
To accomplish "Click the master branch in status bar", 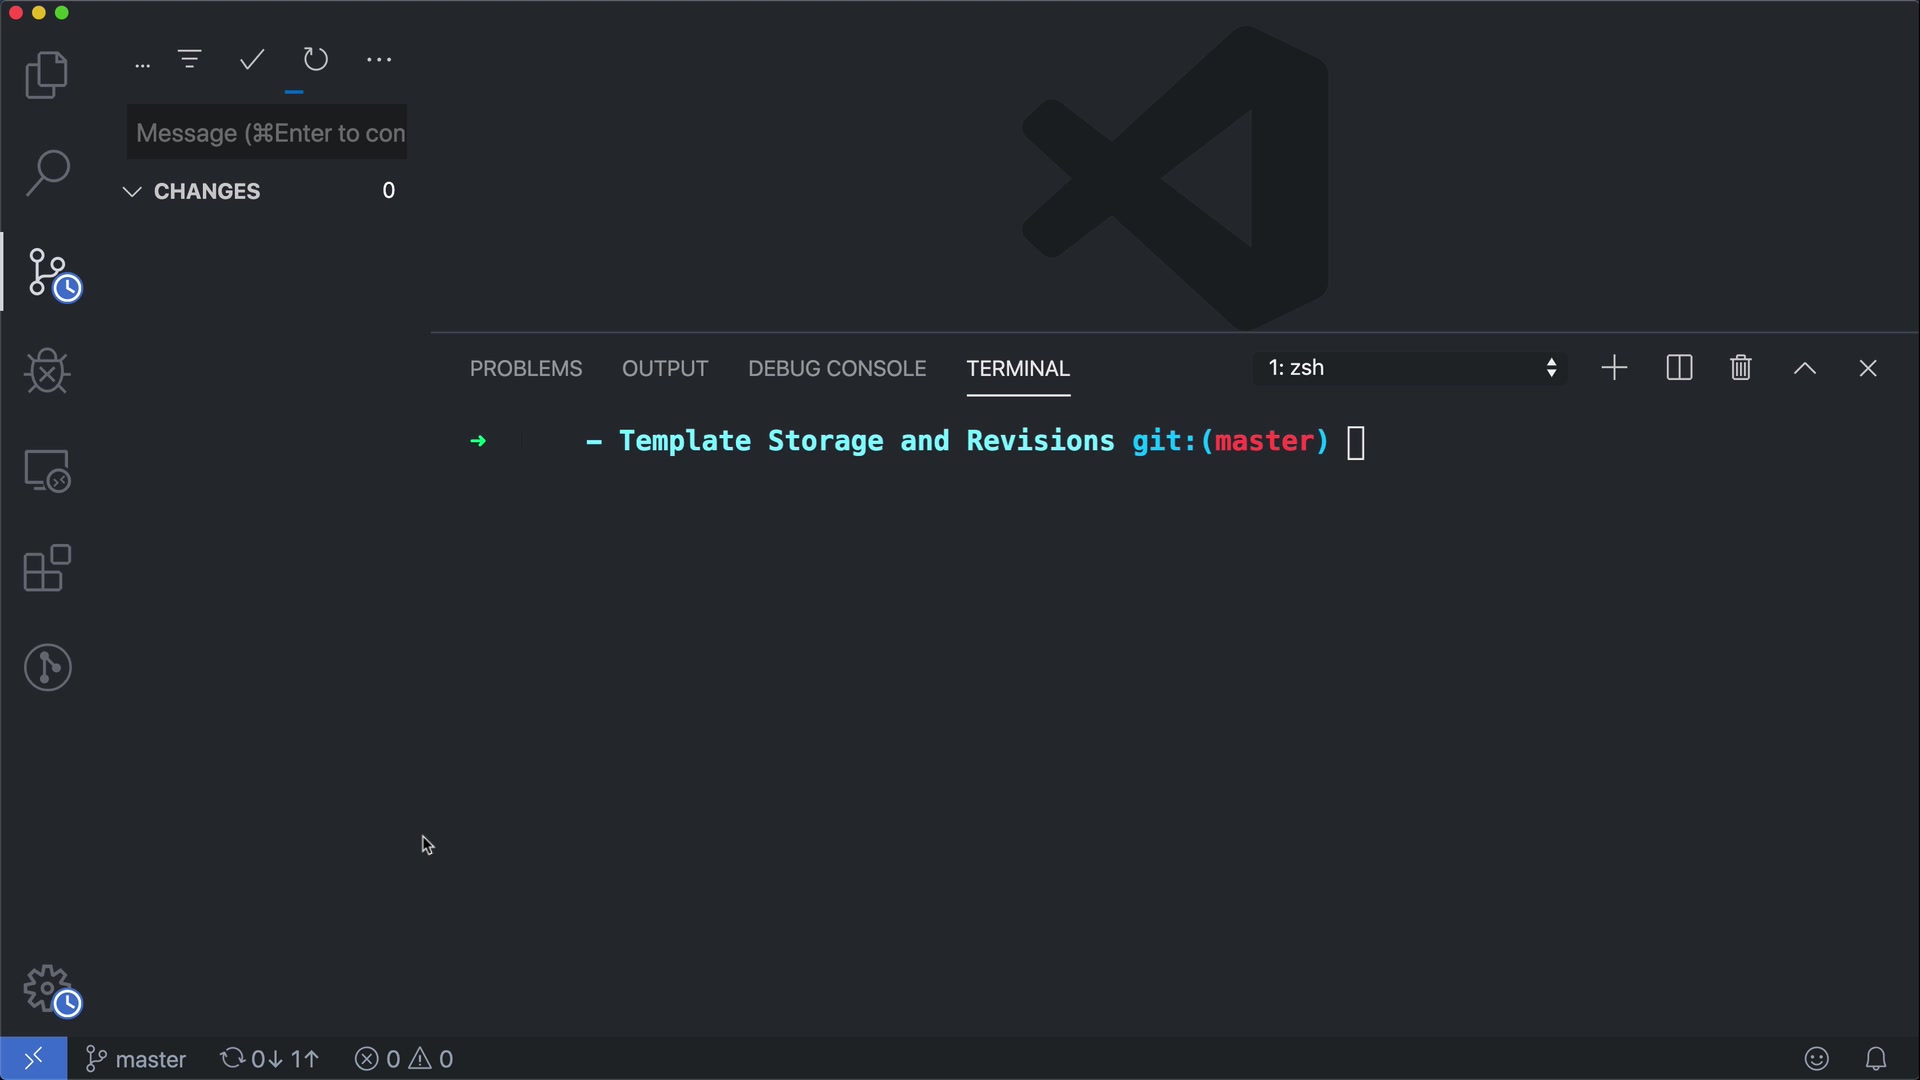I will point(137,1059).
